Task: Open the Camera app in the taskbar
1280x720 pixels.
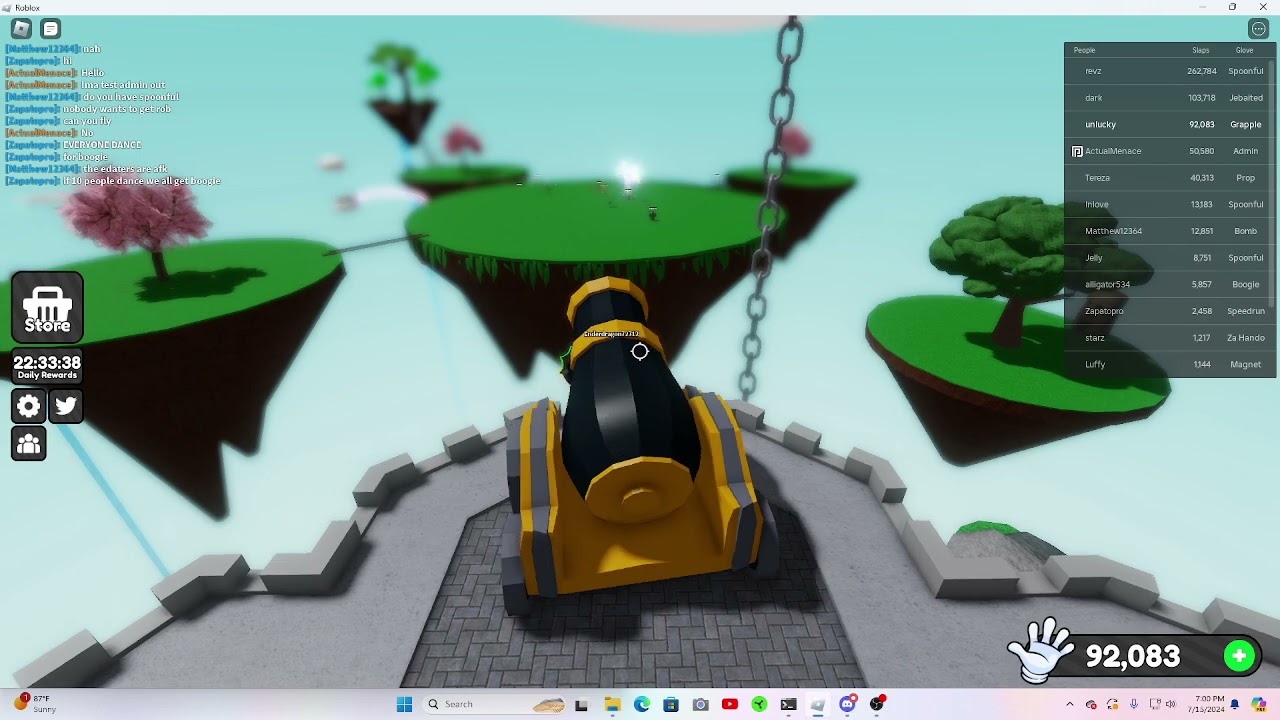Action: click(700, 704)
